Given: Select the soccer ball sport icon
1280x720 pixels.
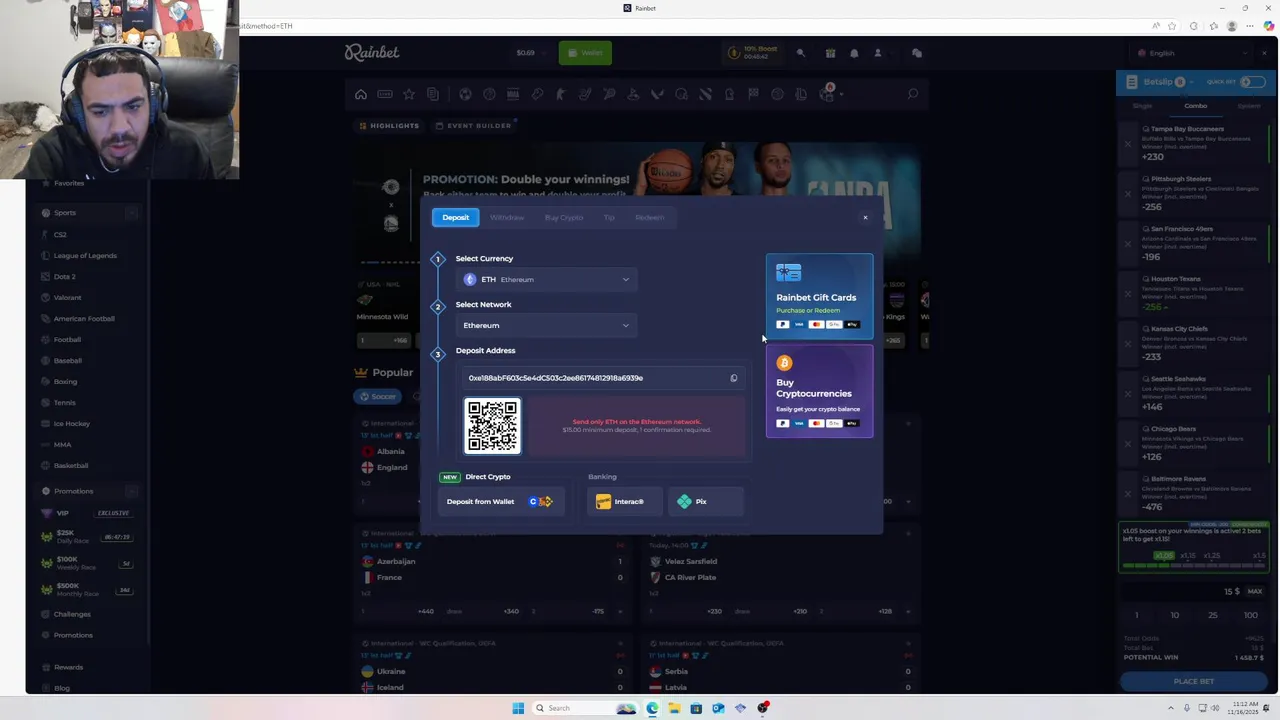Looking at the screenshot, I should coord(465,94).
